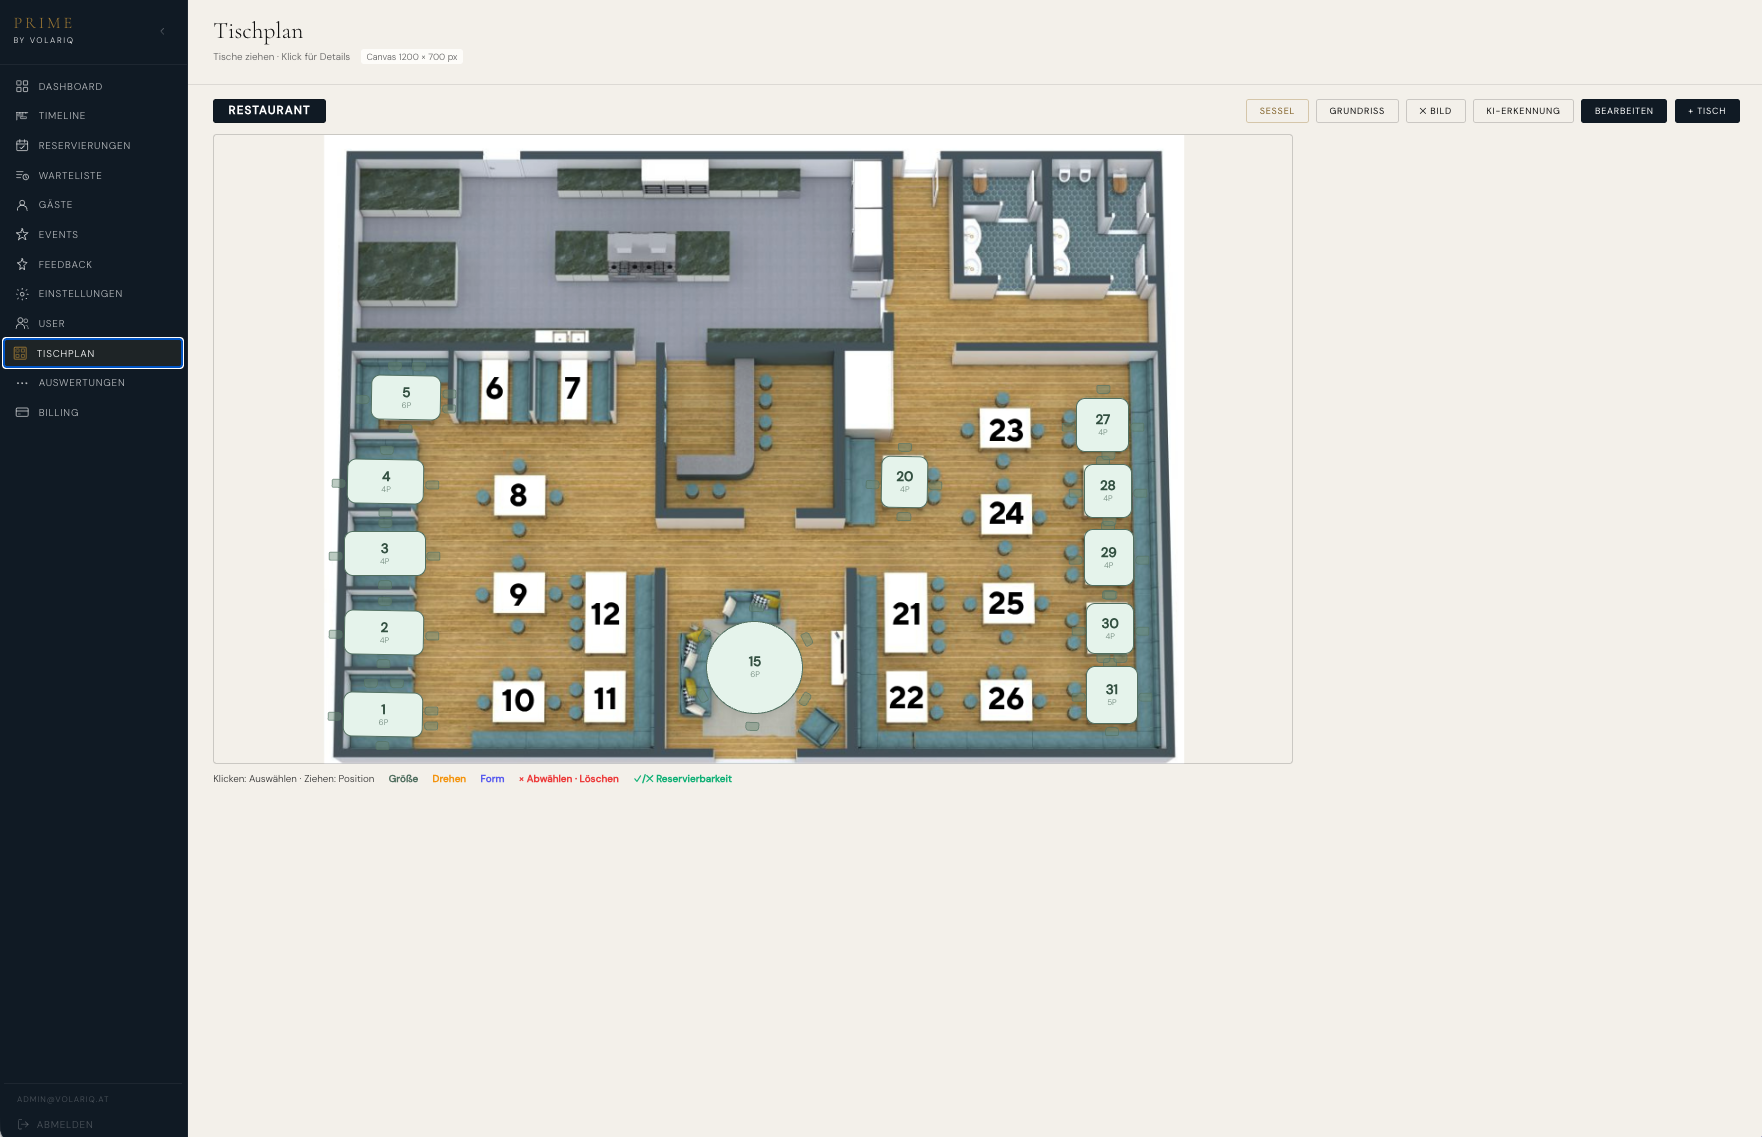Image resolution: width=1762 pixels, height=1137 pixels.
Task: Click the Gäste person icon
Action: 22,205
